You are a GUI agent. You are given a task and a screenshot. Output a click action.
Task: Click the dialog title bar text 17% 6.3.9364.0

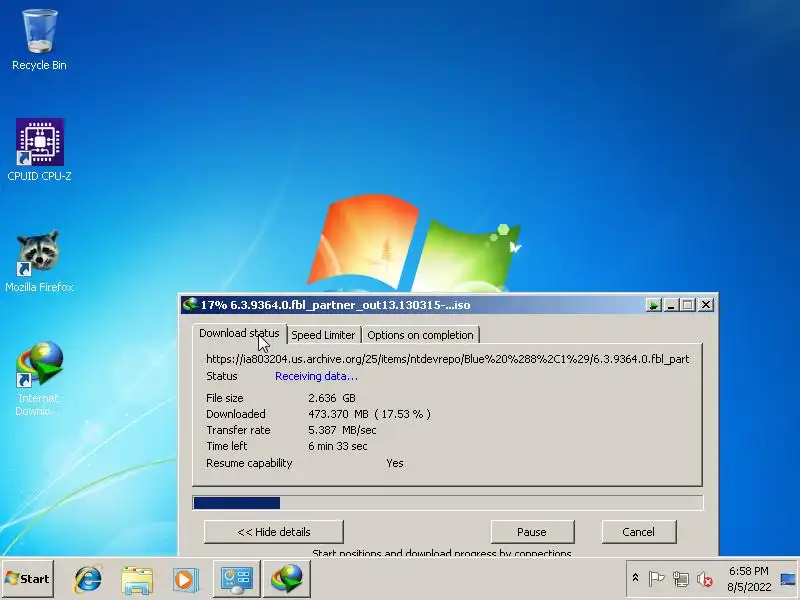click(335, 305)
